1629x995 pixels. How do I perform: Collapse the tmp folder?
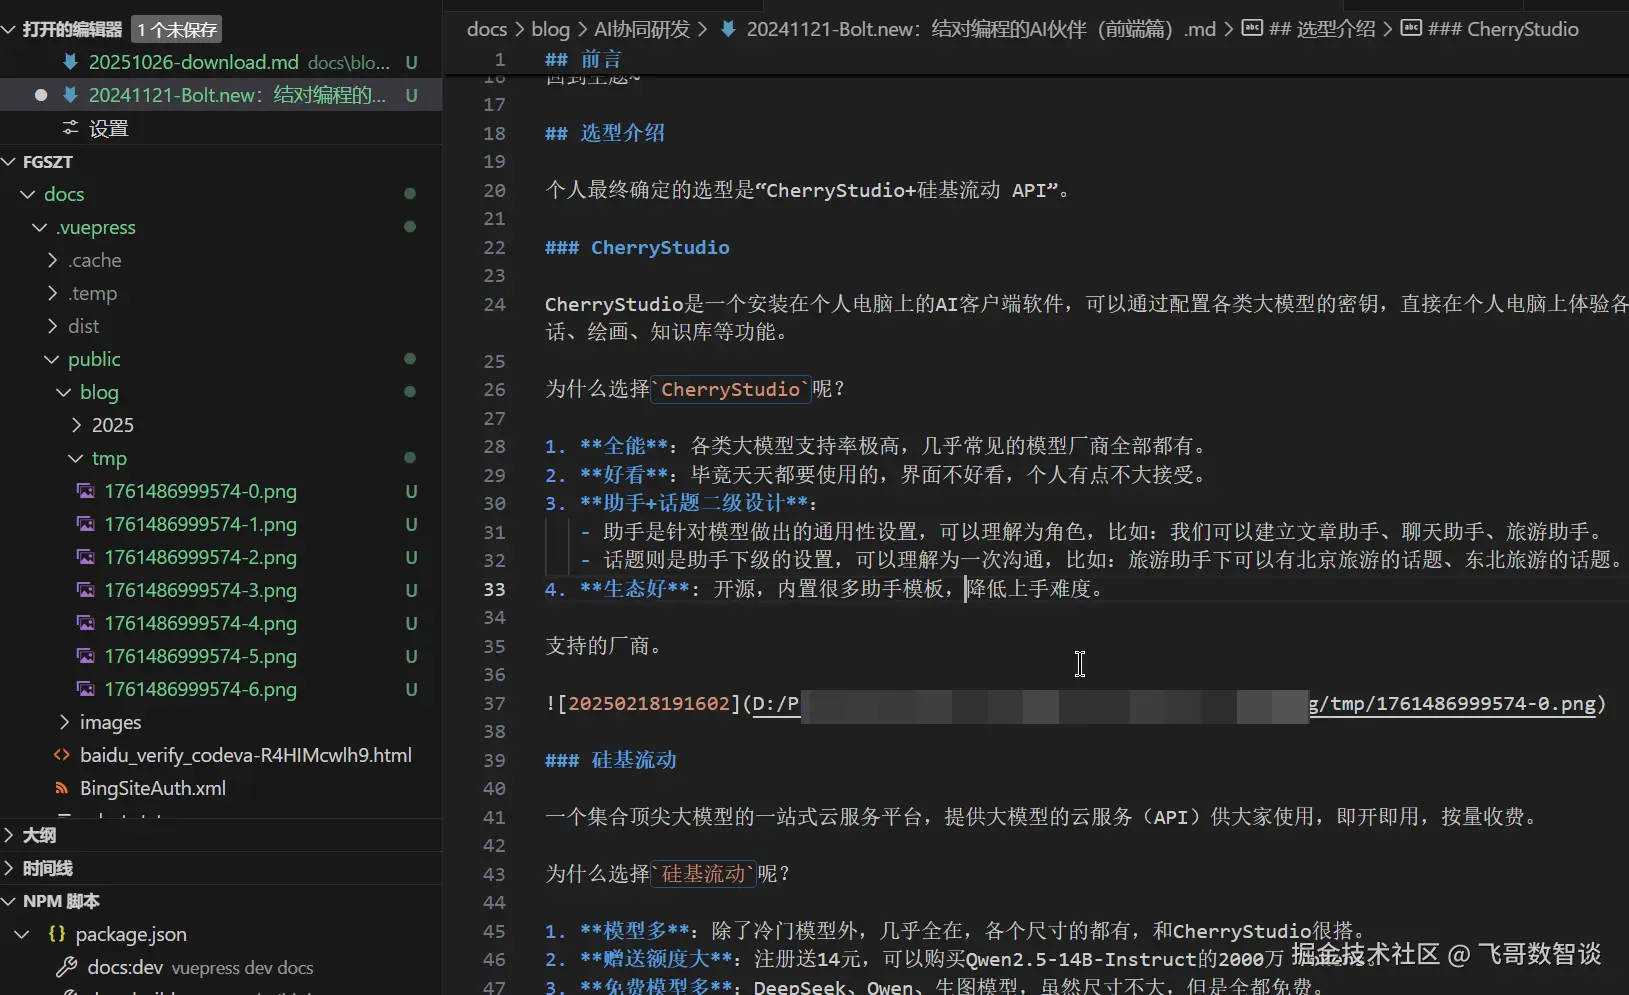tap(76, 458)
